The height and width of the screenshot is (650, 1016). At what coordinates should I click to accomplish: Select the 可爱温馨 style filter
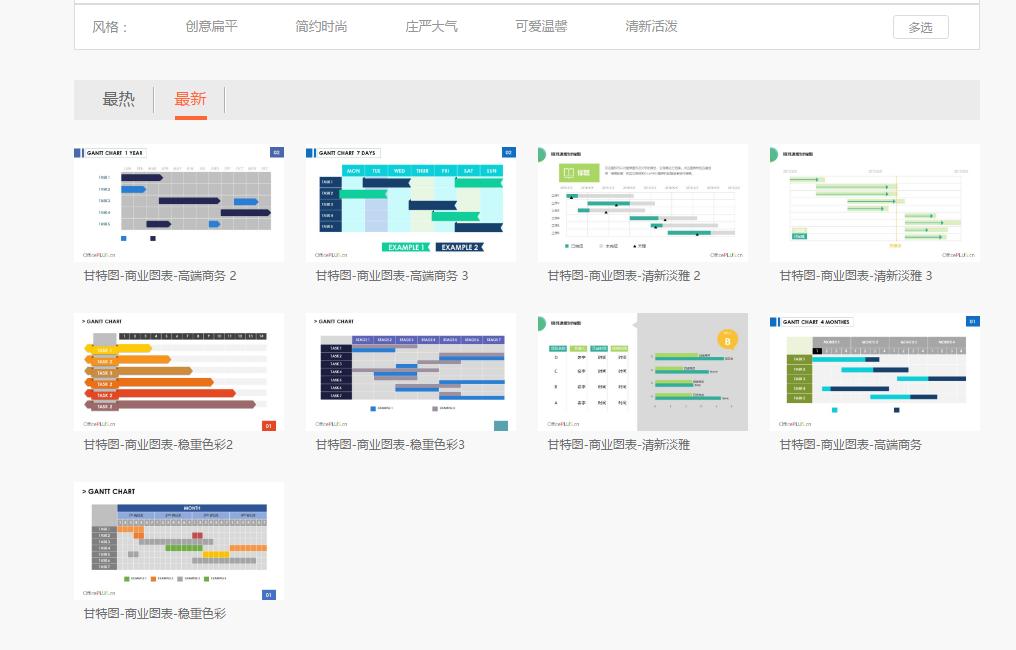pyautogui.click(x=540, y=28)
